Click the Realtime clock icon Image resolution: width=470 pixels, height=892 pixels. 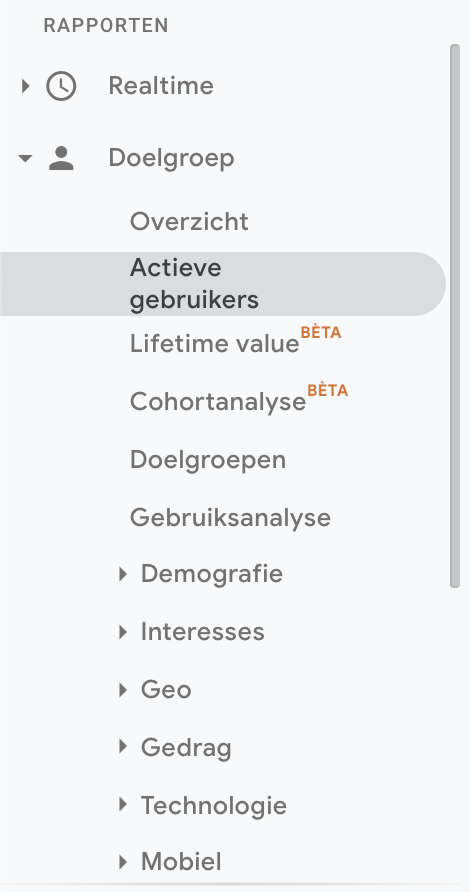61,86
